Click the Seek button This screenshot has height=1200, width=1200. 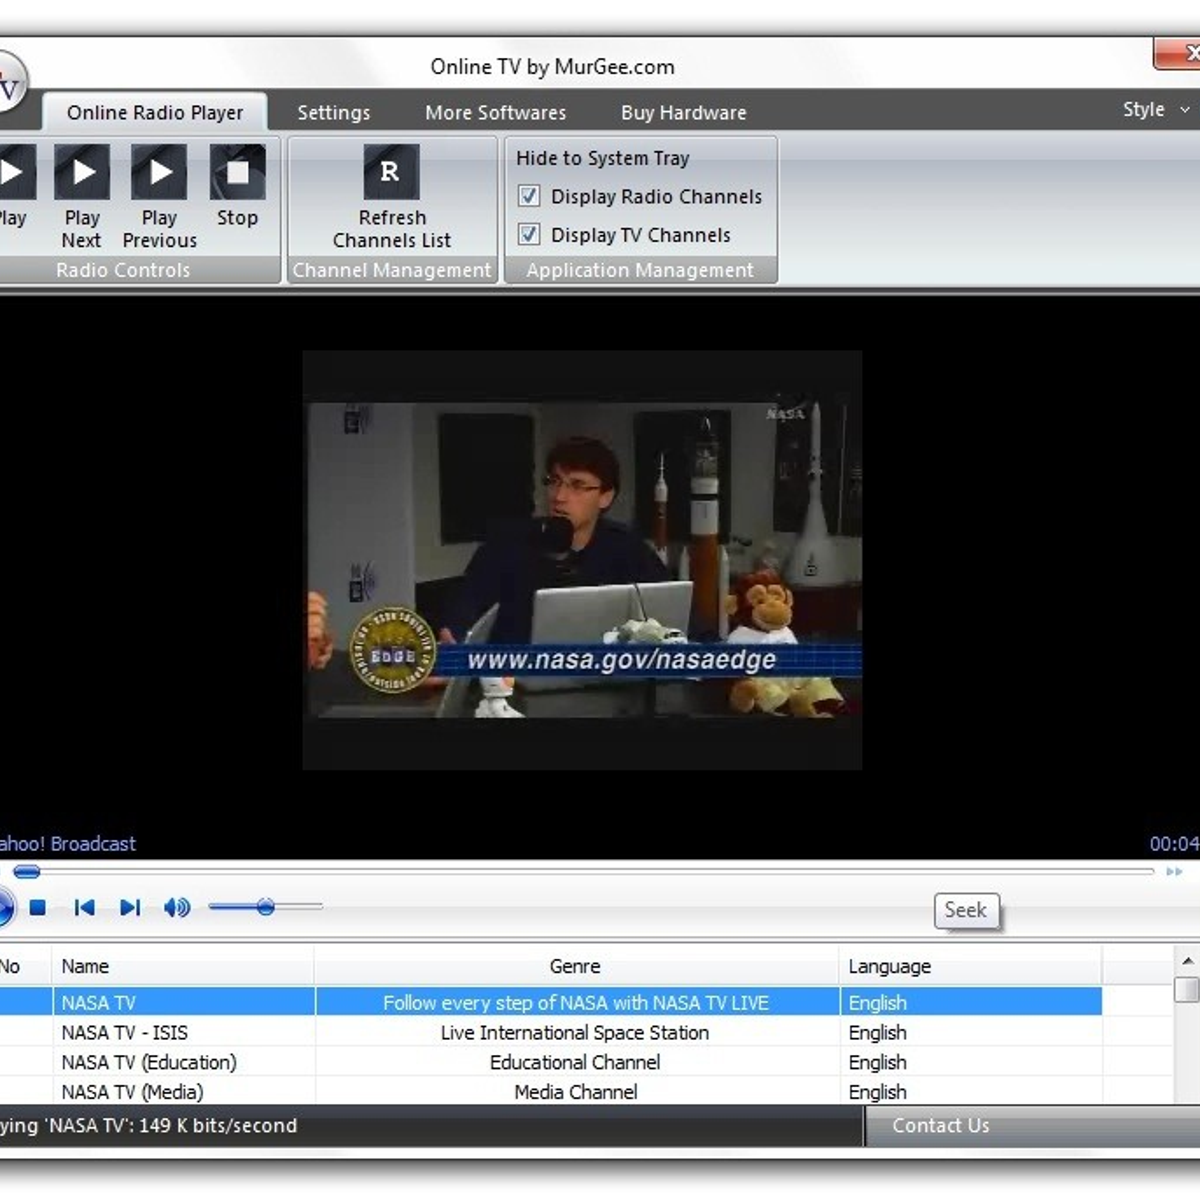[x=965, y=910]
